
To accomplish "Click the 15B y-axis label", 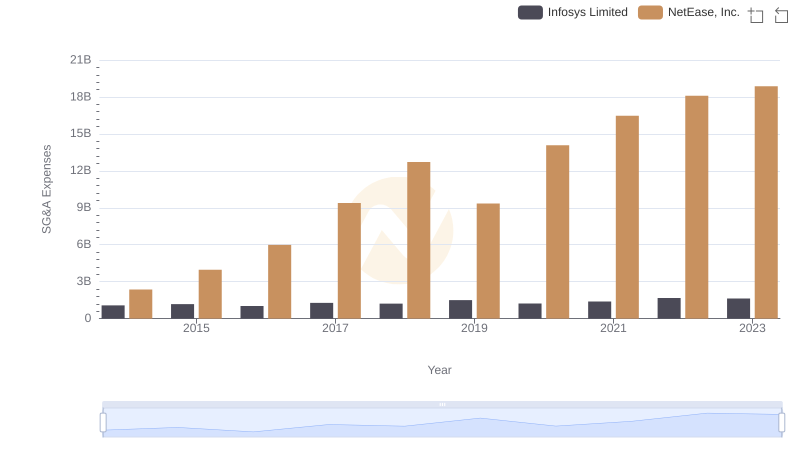I will tap(81, 134).
